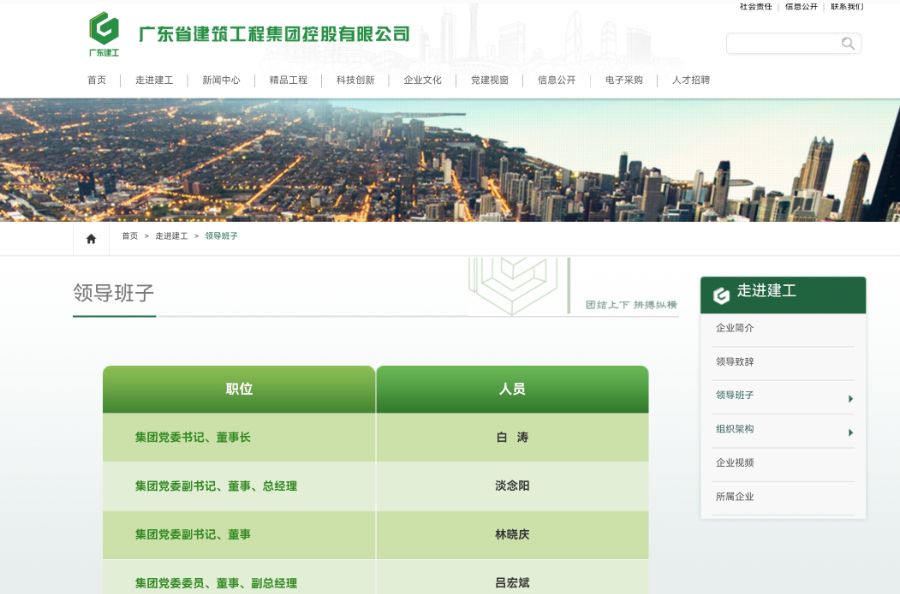Go to 精品工程 in navigation bar
This screenshot has width=900, height=594.
(x=288, y=80)
